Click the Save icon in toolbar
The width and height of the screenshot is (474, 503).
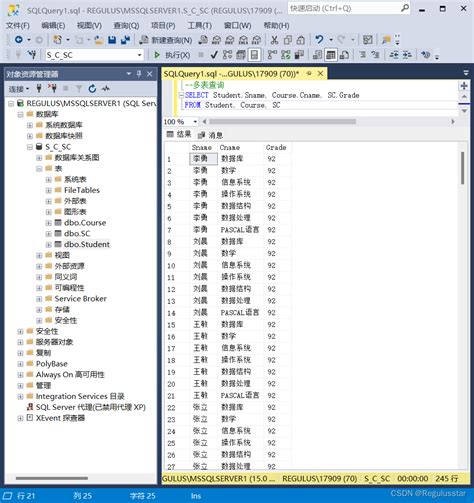pos(112,40)
